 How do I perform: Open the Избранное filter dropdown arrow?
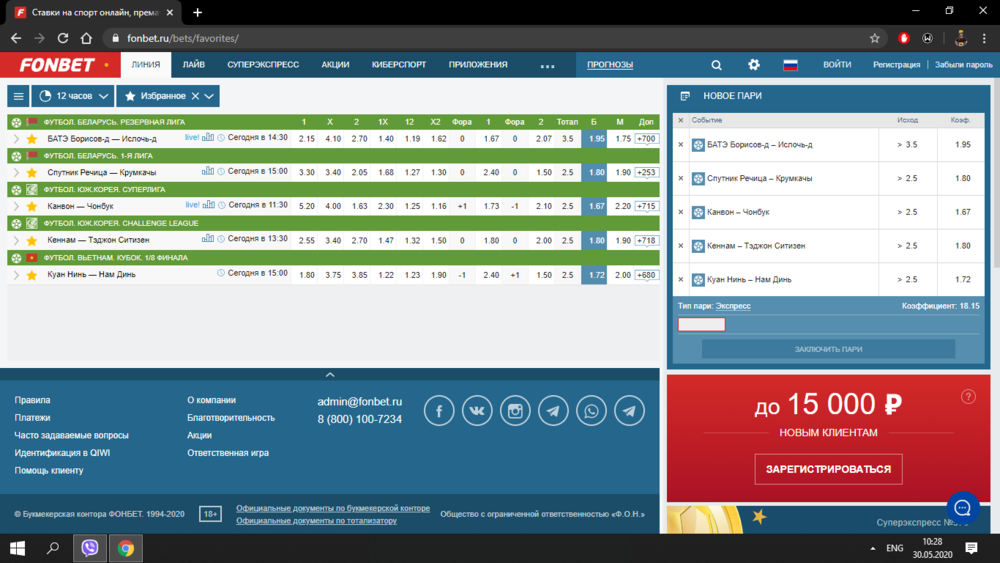pyautogui.click(x=209, y=96)
